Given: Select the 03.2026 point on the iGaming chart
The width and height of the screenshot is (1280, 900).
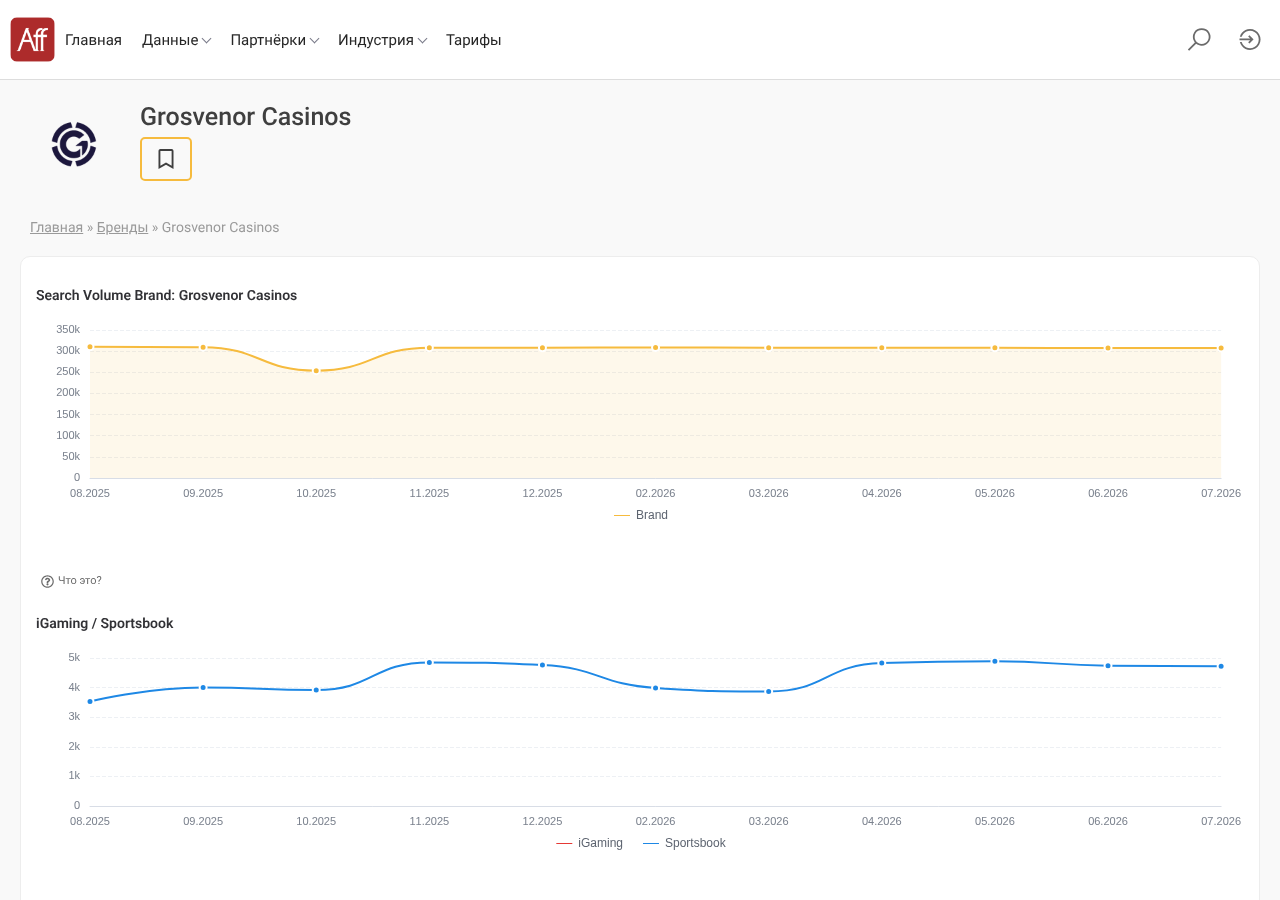Looking at the screenshot, I should tap(769, 691).
